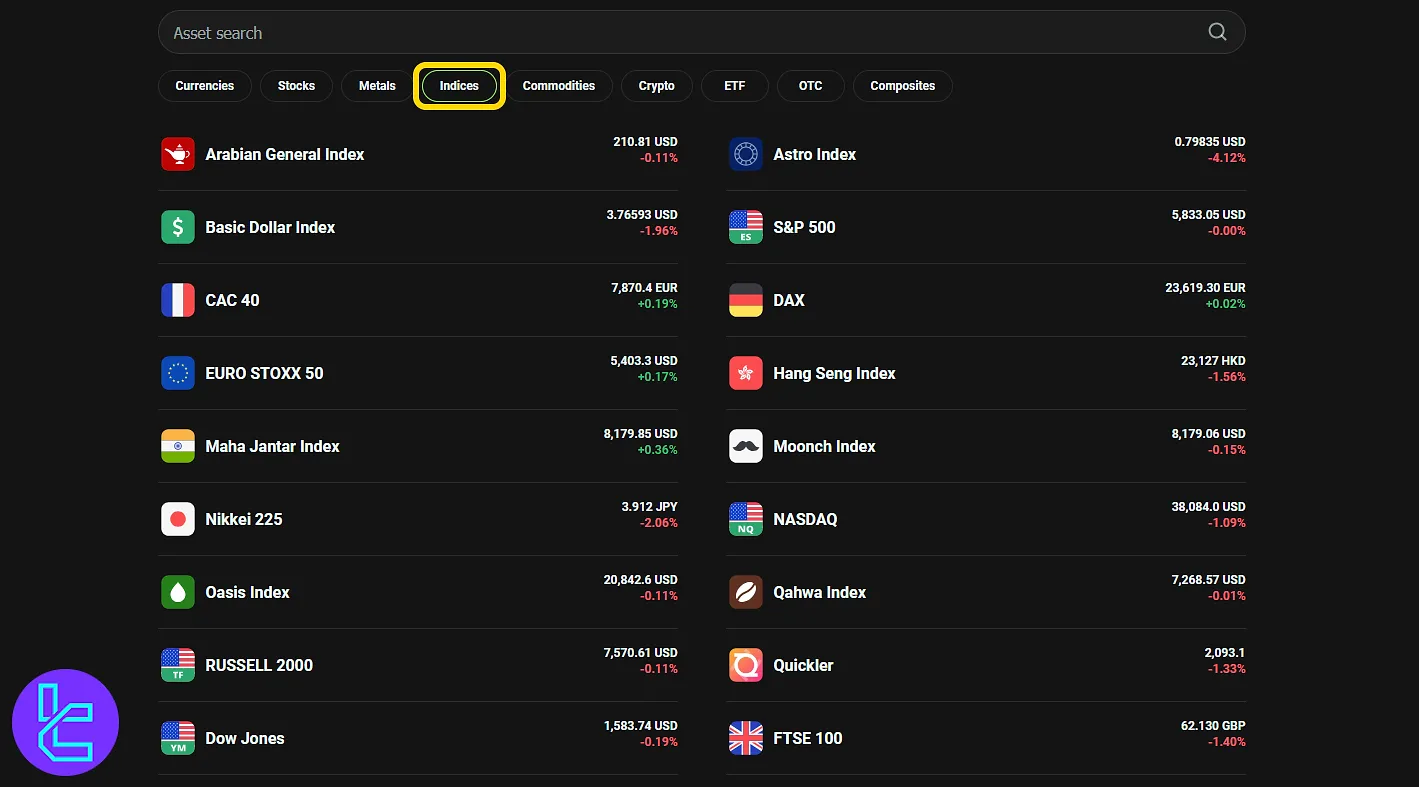
Task: Click the Hang Seng Index flower icon
Action: point(746,373)
